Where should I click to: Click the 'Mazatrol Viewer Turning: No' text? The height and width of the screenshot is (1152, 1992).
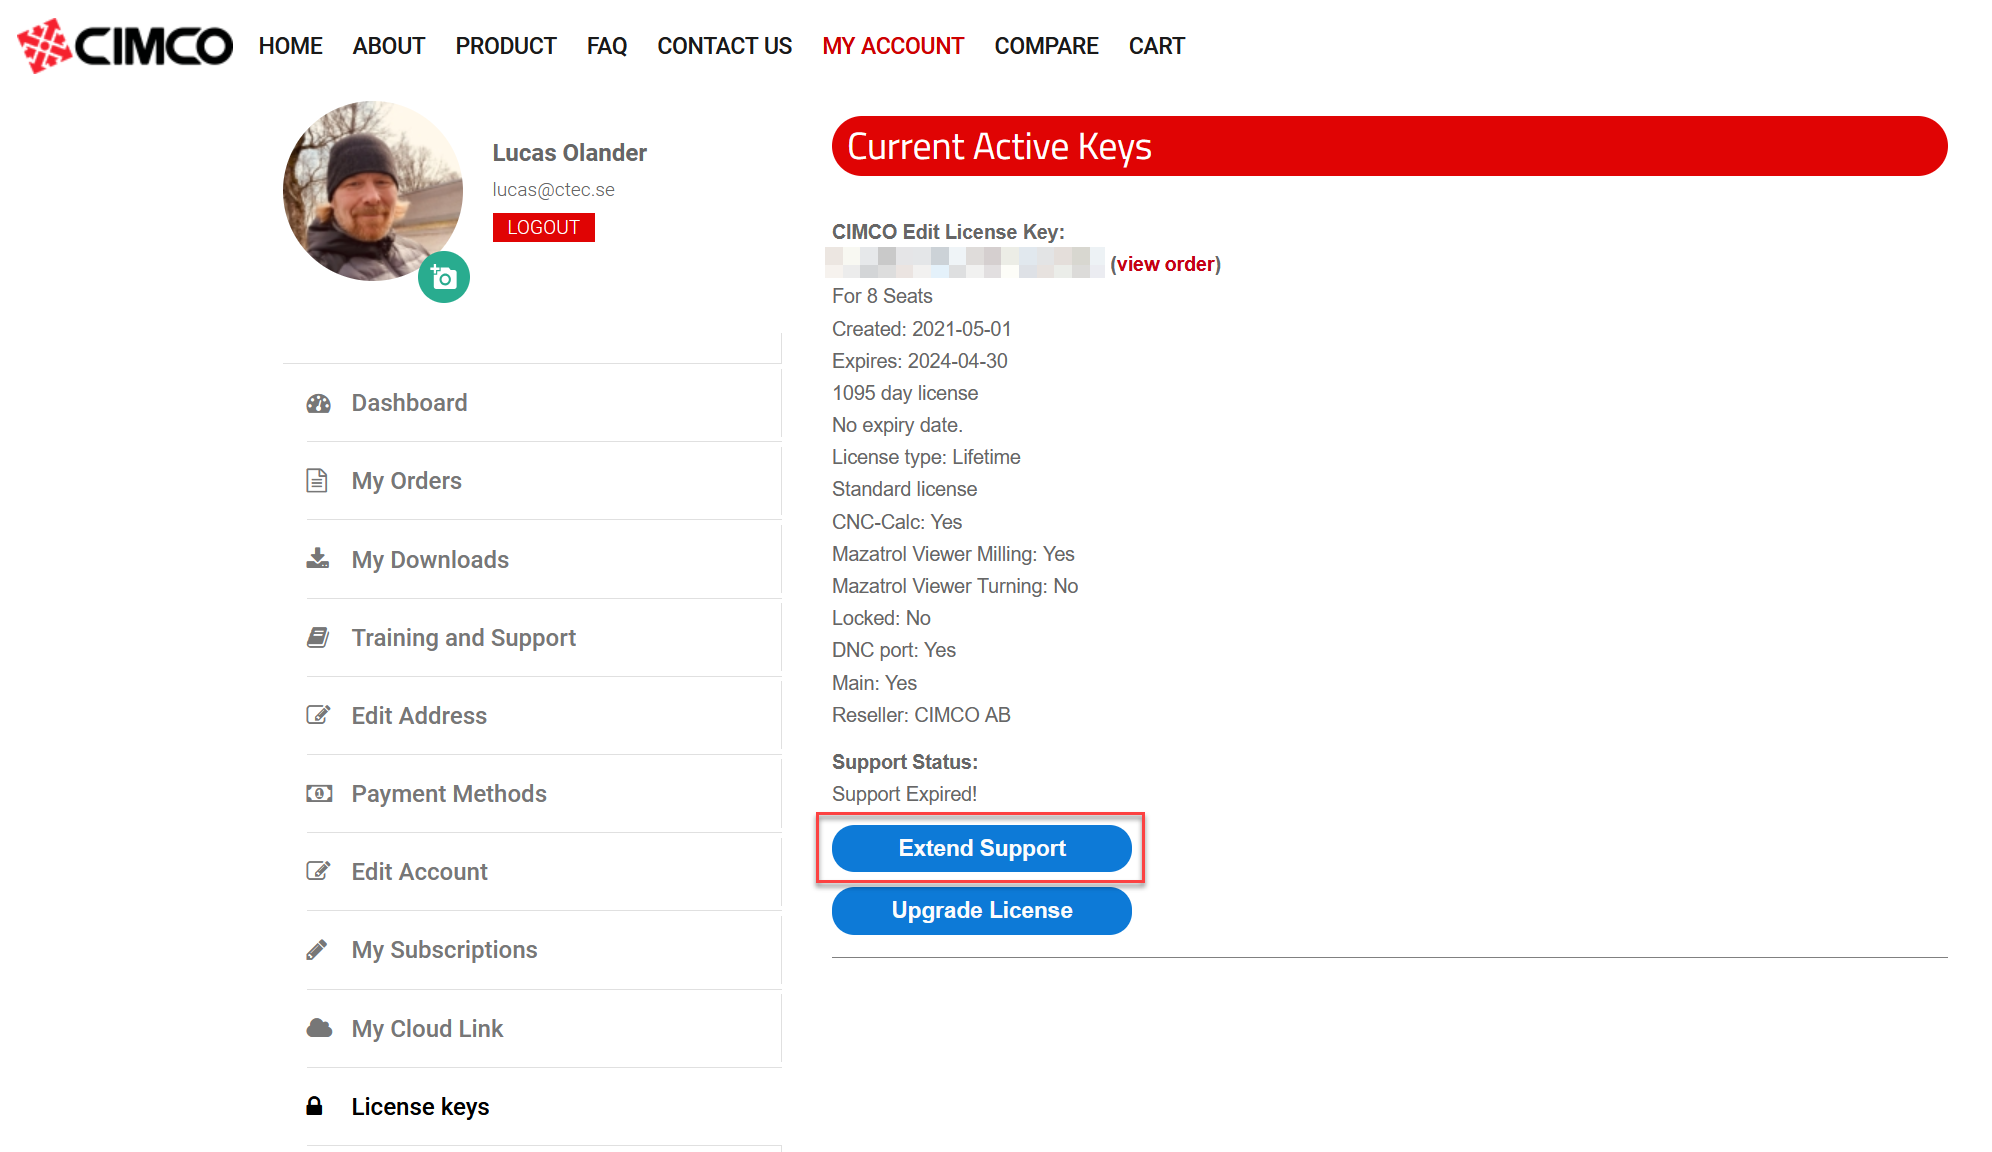pos(955,586)
